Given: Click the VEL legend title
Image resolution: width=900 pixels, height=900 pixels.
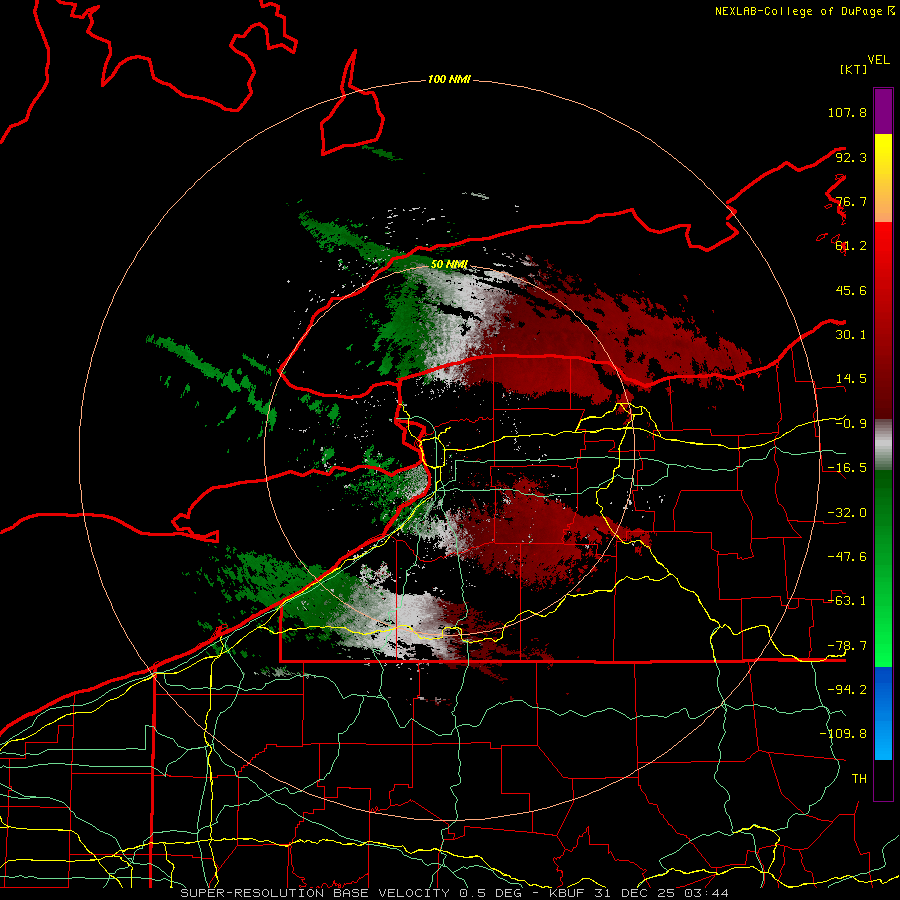Looking at the screenshot, I should 878,60.
